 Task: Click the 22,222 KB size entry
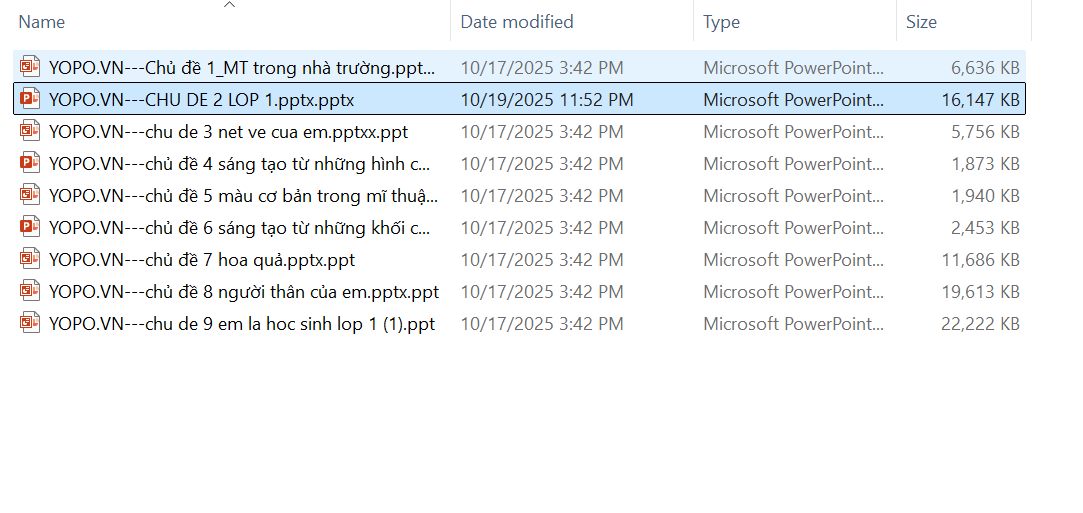tap(980, 324)
